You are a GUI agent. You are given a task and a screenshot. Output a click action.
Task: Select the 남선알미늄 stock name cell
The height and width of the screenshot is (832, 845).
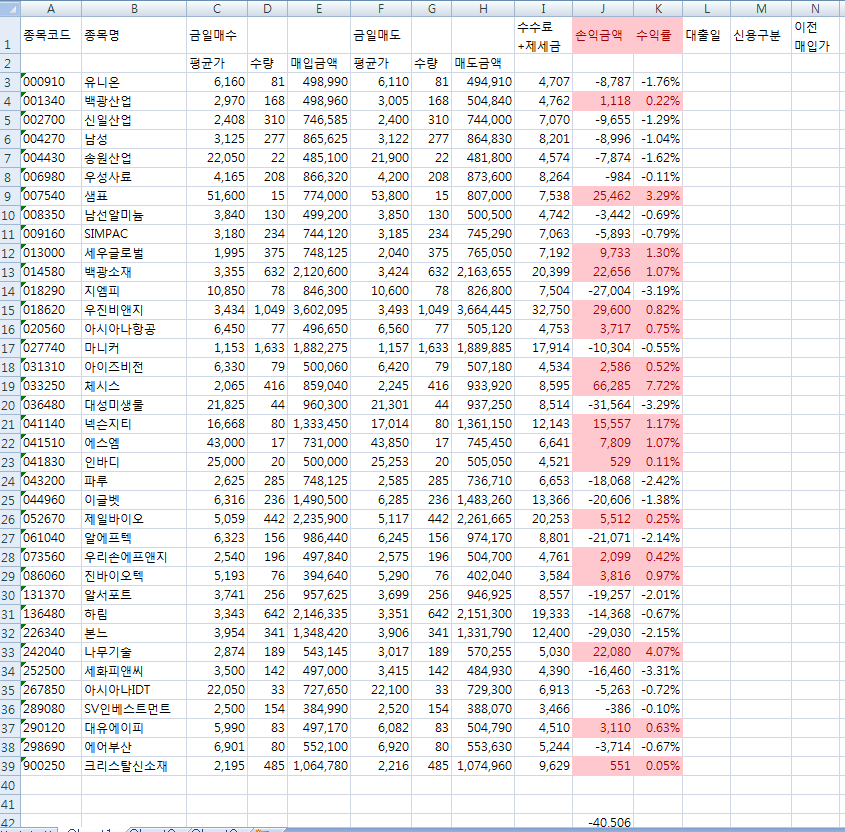[x=134, y=215]
